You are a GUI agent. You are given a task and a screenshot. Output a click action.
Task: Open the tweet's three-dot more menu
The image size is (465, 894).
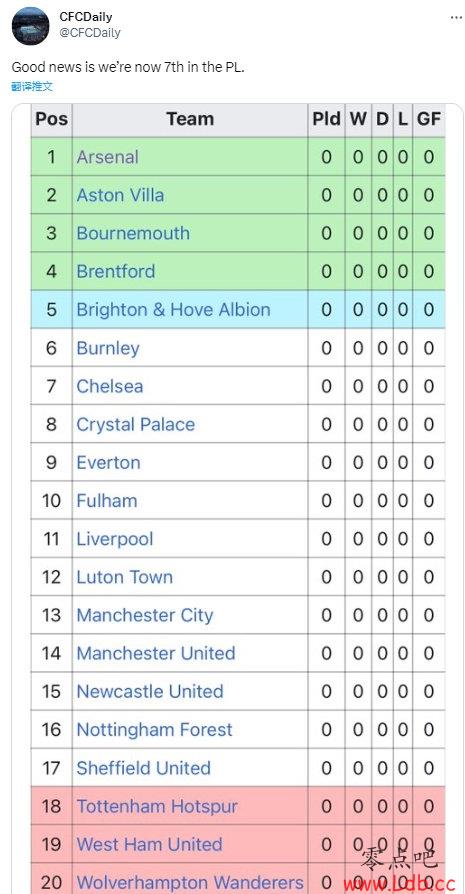tap(456, 18)
